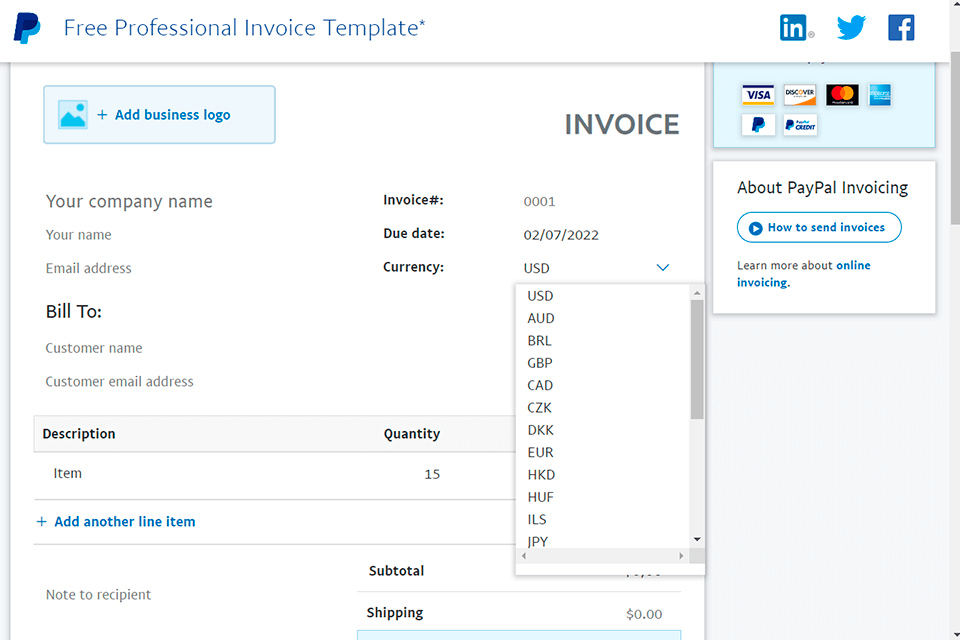Click the PayPal Credit icon

point(800,125)
